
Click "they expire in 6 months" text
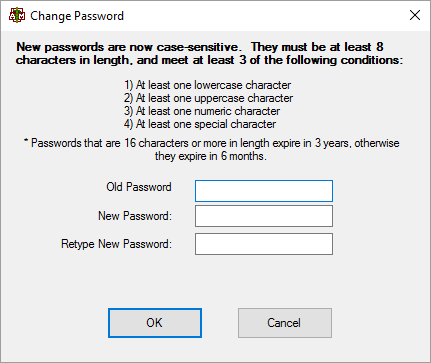tap(211, 156)
